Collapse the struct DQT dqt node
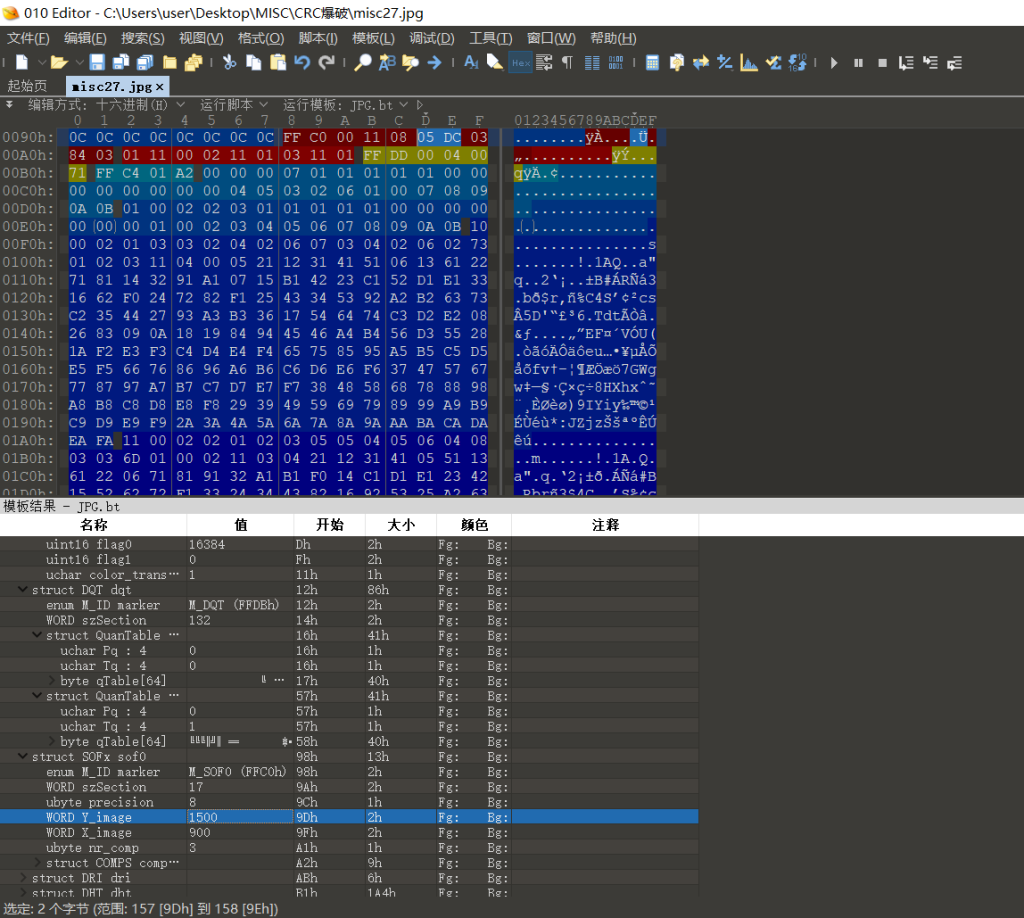The width and height of the screenshot is (1024, 918). click(x=23, y=590)
